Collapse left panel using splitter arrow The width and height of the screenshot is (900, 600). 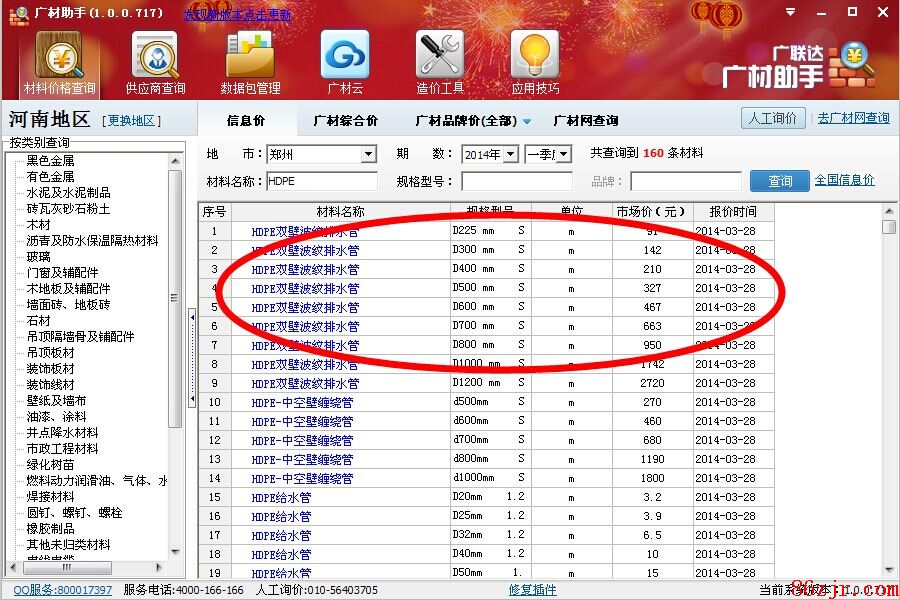tap(191, 316)
